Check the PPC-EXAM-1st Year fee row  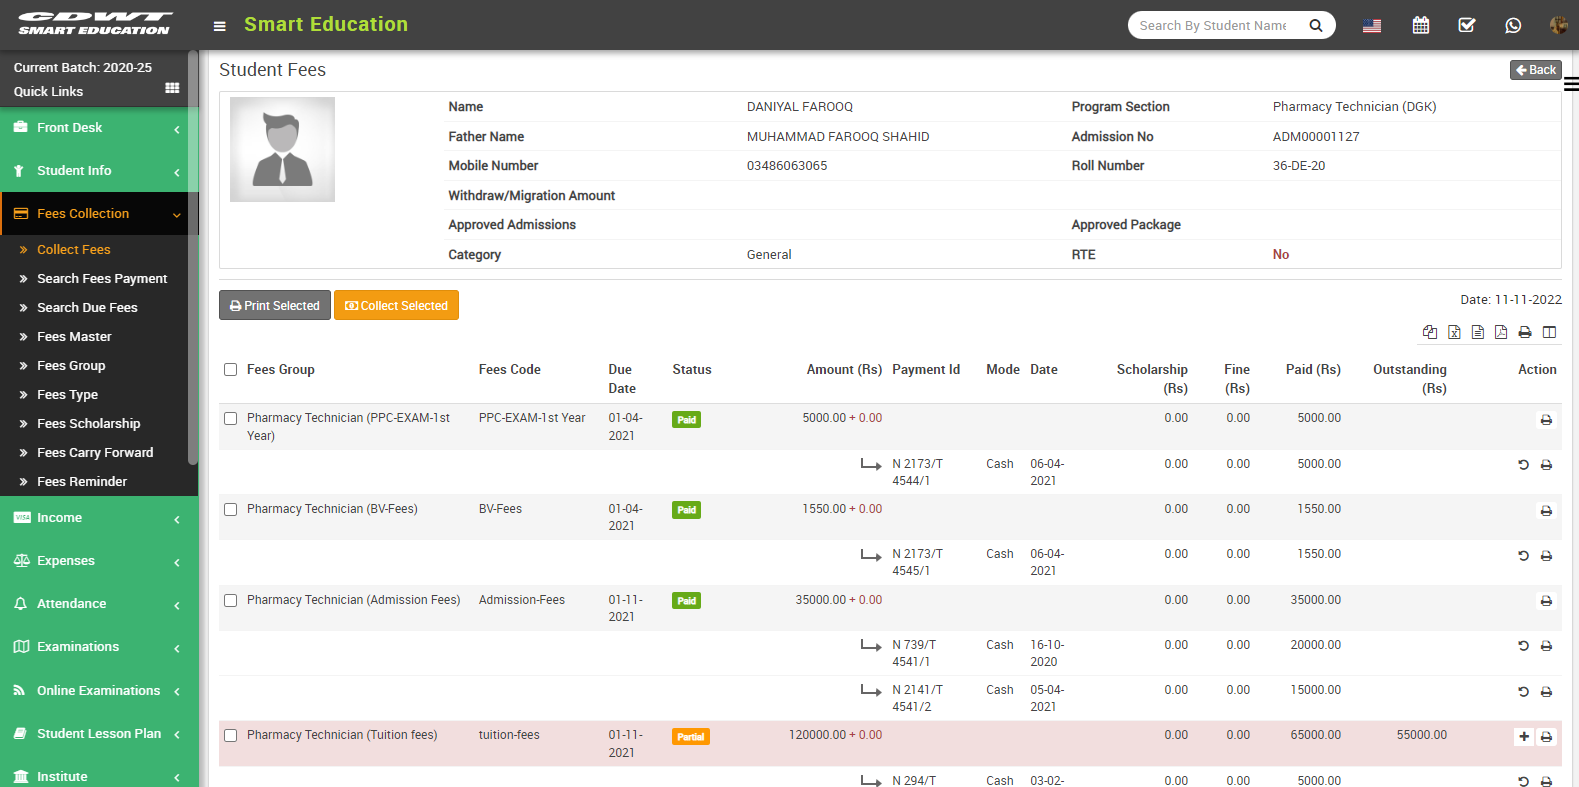pos(231,419)
